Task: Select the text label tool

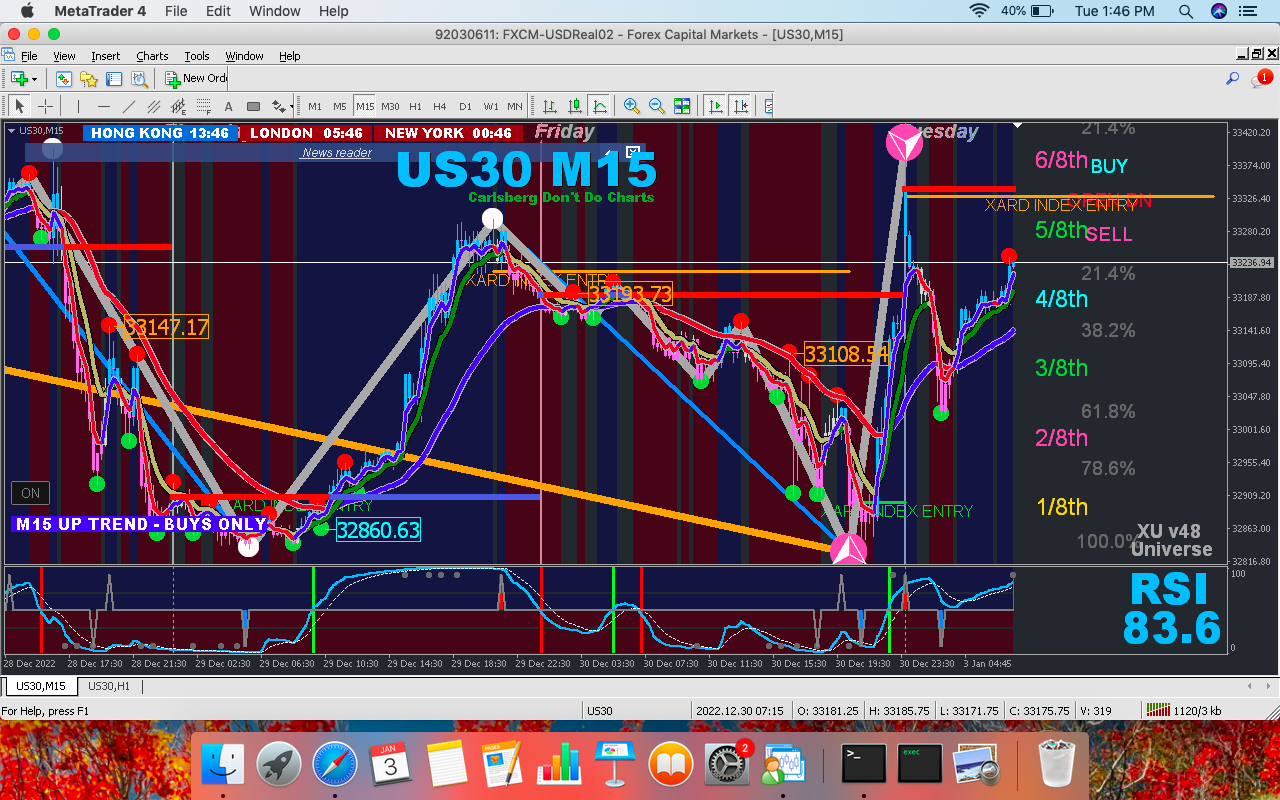Action: 228,106
